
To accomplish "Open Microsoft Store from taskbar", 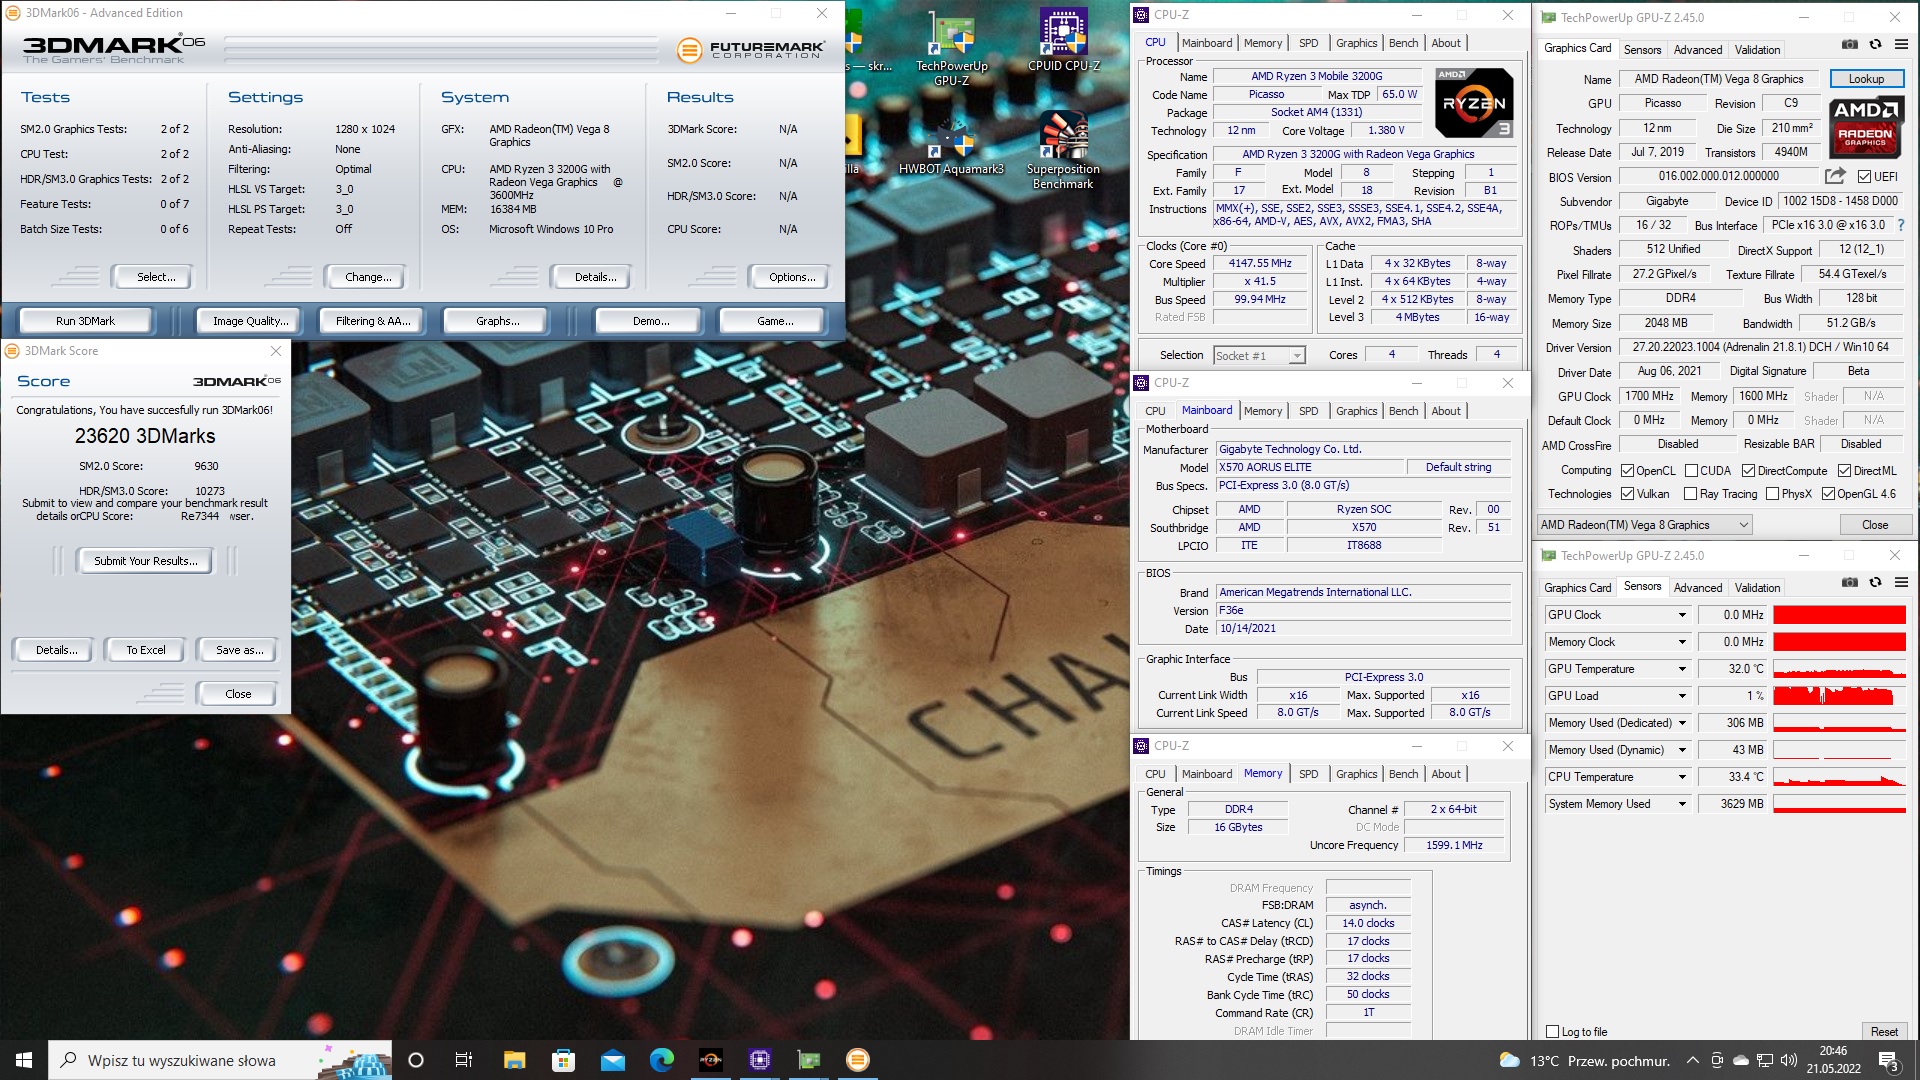I will point(563,1060).
